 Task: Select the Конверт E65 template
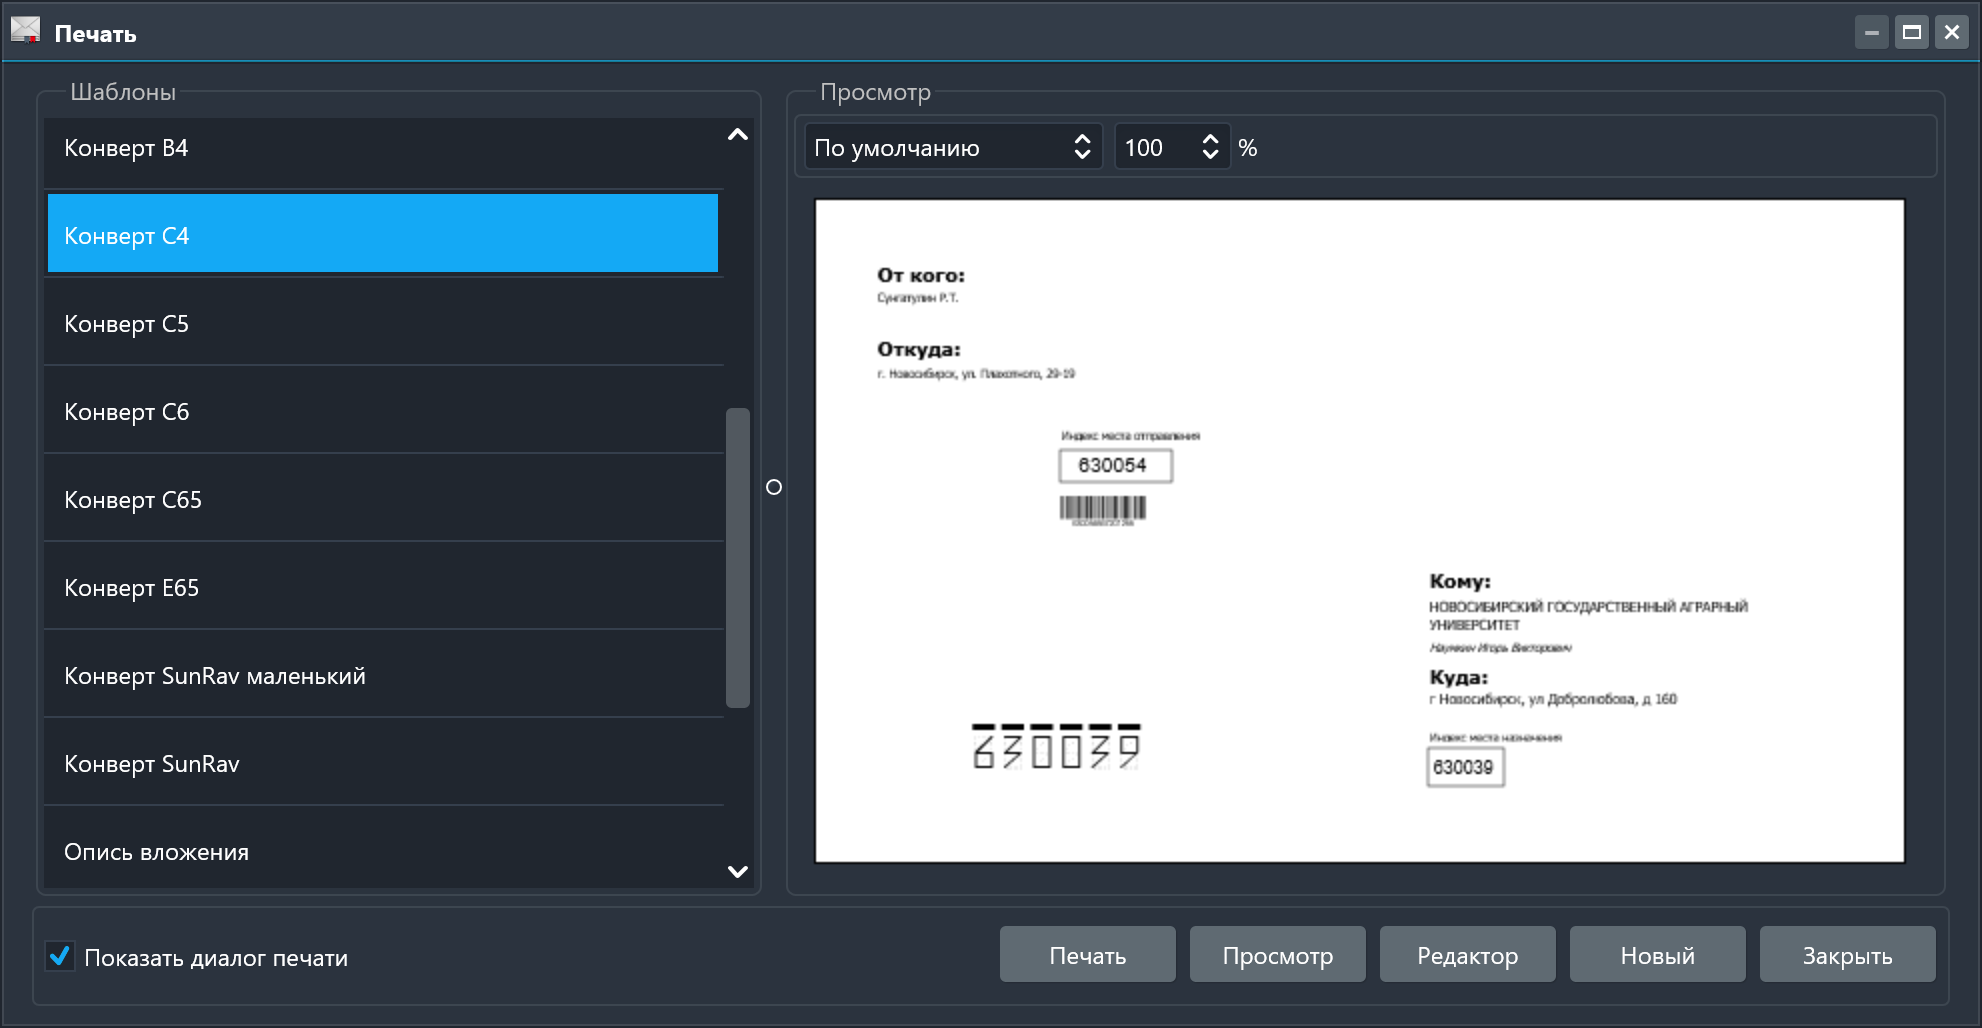point(383,587)
